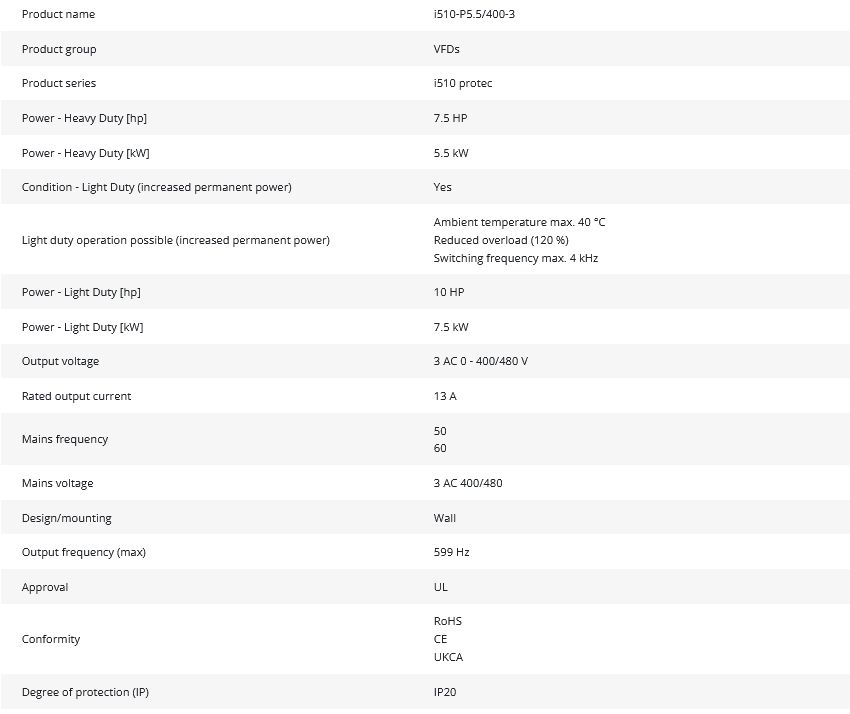
Task: Select the "Reduced overload (120 %)" line
Action: (x=501, y=240)
